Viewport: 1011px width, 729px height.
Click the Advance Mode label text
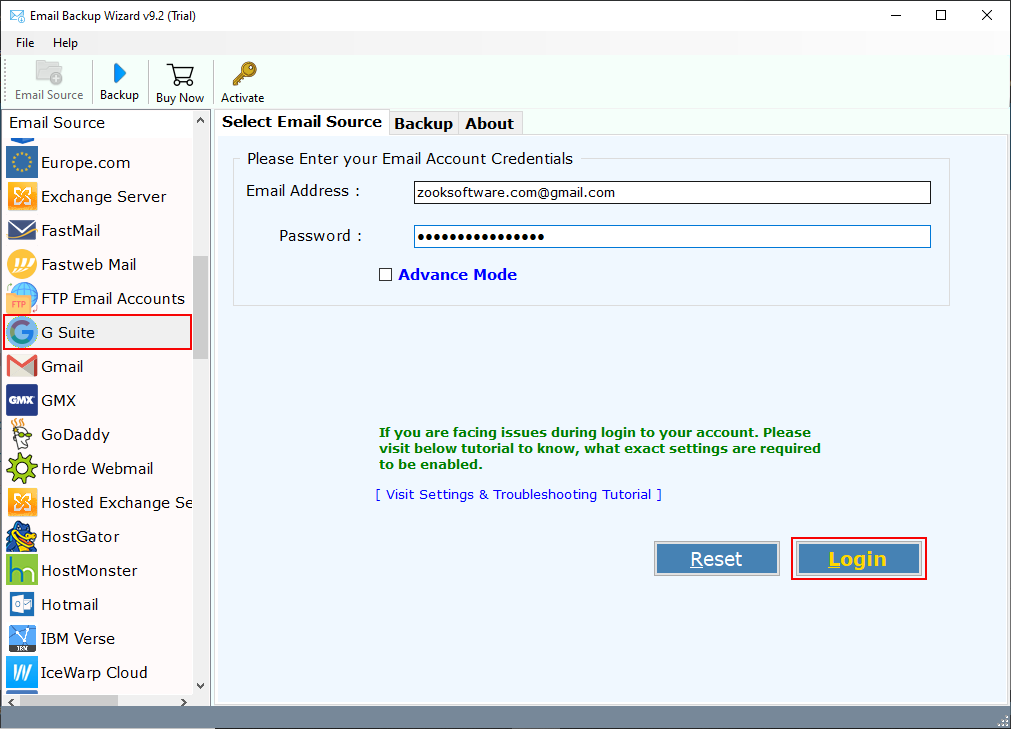[x=457, y=275]
